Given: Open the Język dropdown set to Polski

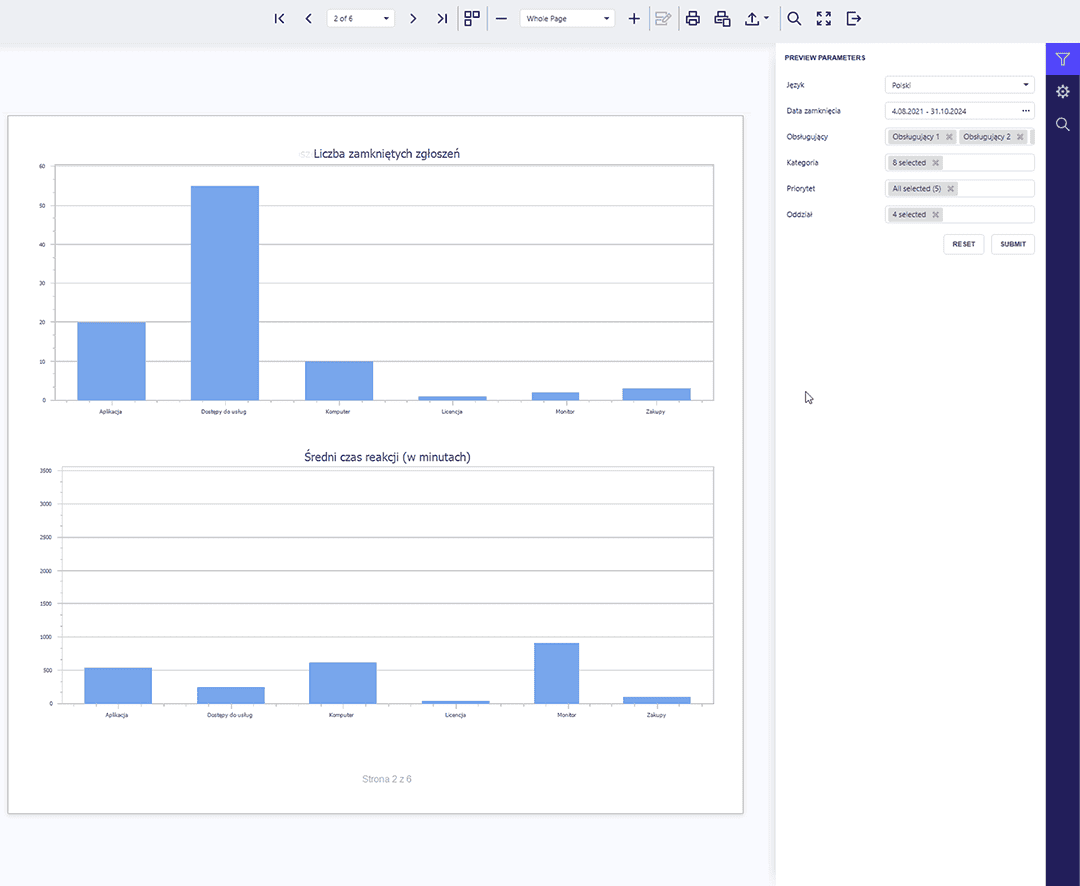Looking at the screenshot, I should pos(959,85).
